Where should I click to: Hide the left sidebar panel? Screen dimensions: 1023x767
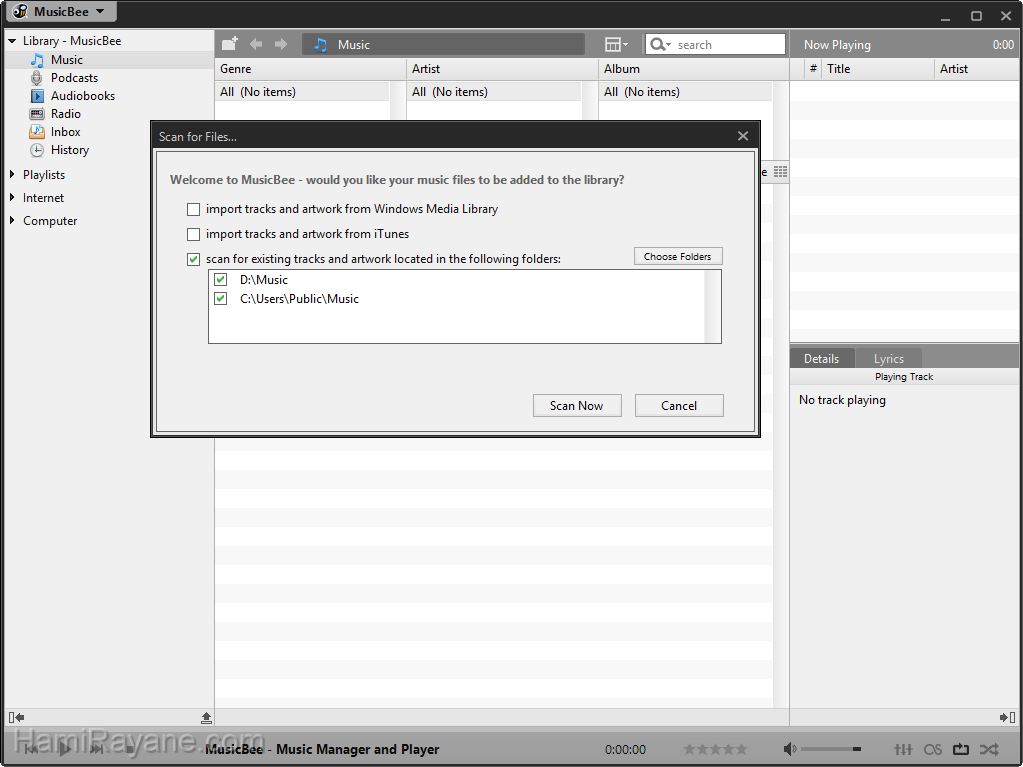pyautogui.click(x=16, y=717)
